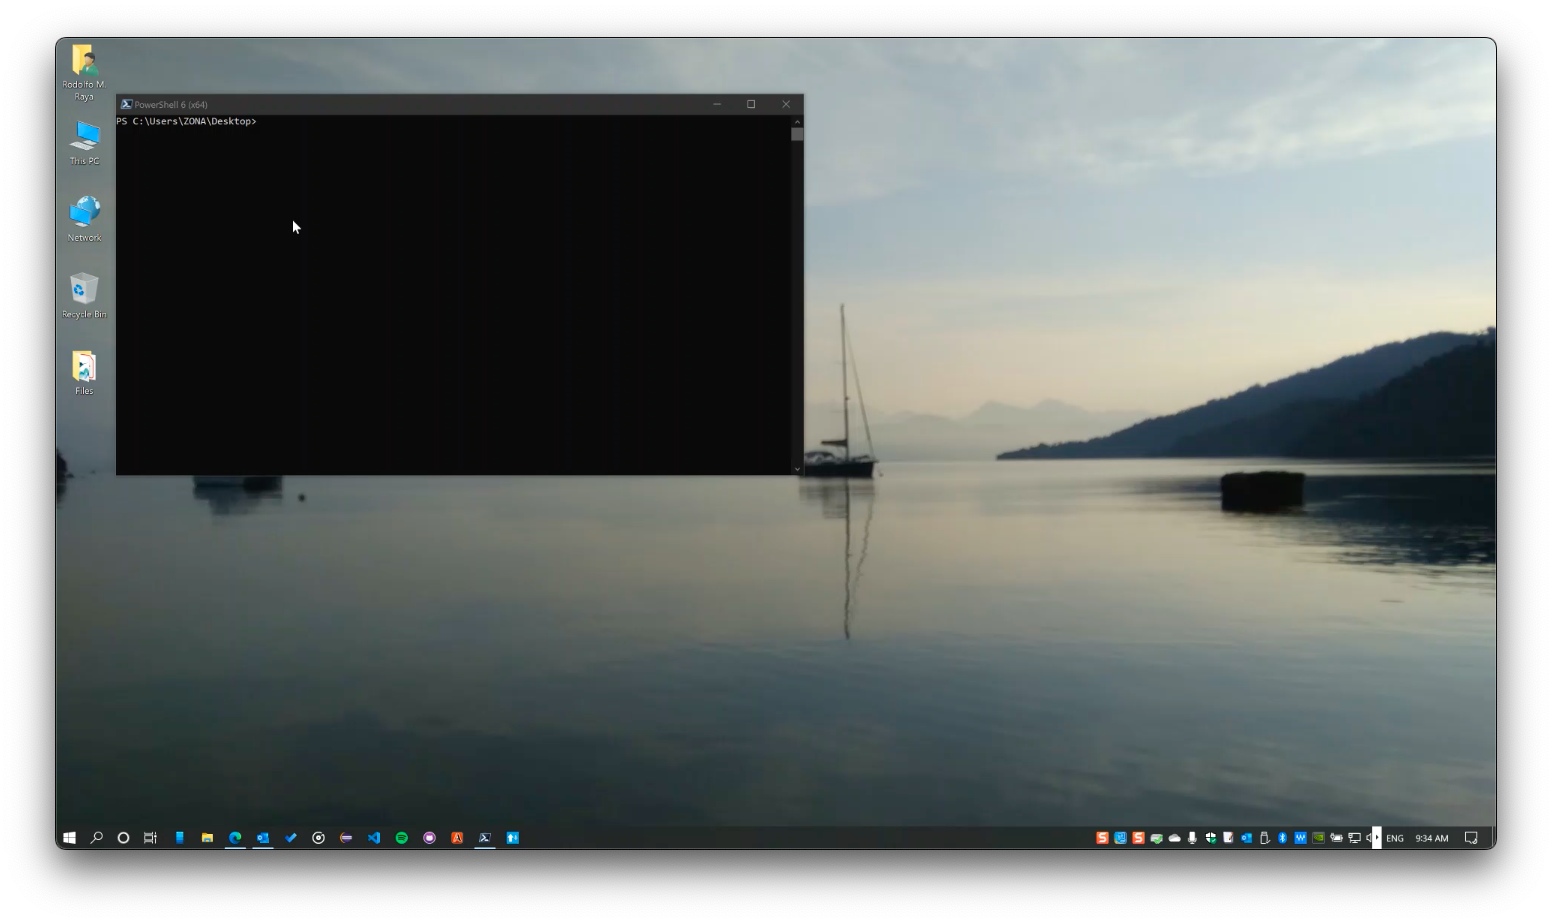This screenshot has height=923, width=1552.
Task: Open Visual Studio Code from taskbar
Action: 374,838
